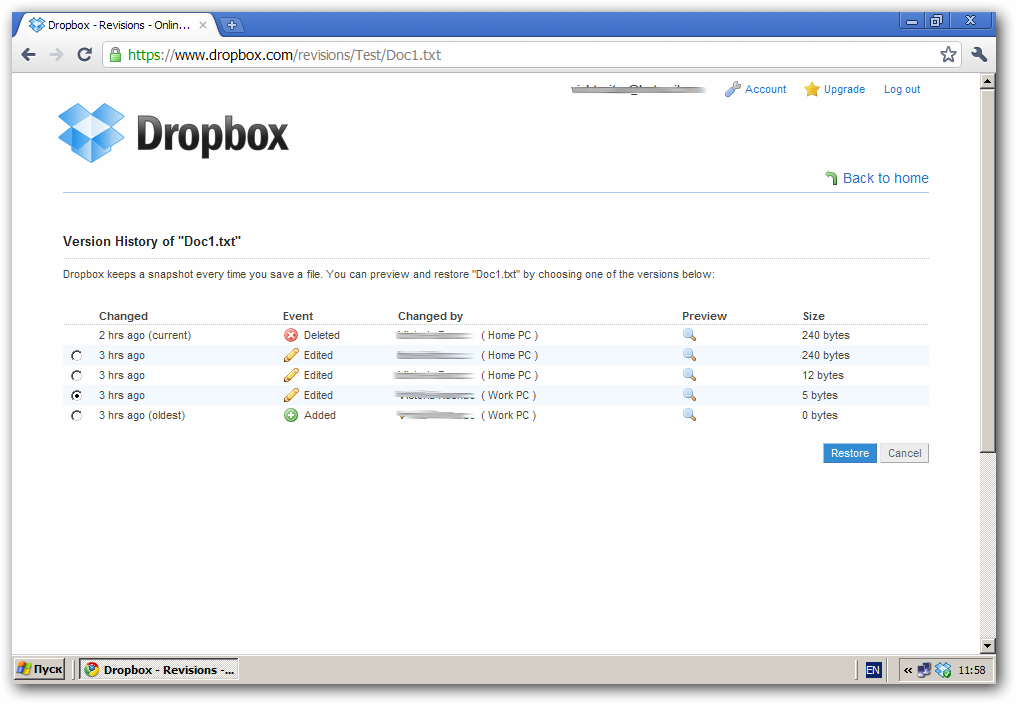Screen dimensions: 1016x704
Task: Click the green Added event icon
Action: pyautogui.click(x=291, y=416)
